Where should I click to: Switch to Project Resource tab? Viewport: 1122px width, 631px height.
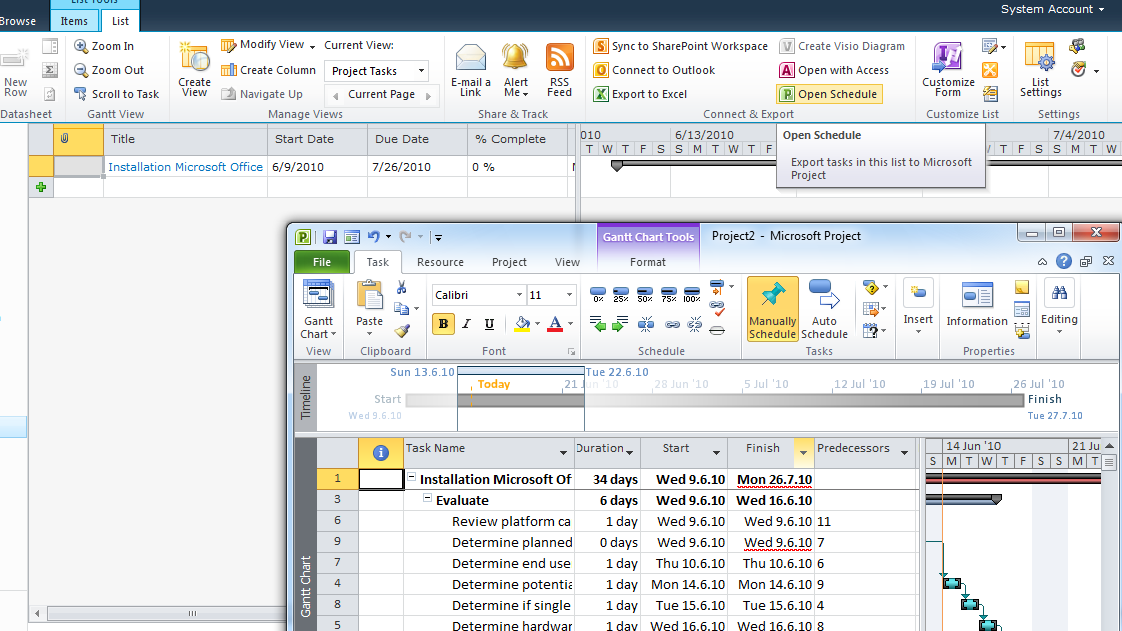click(440, 262)
